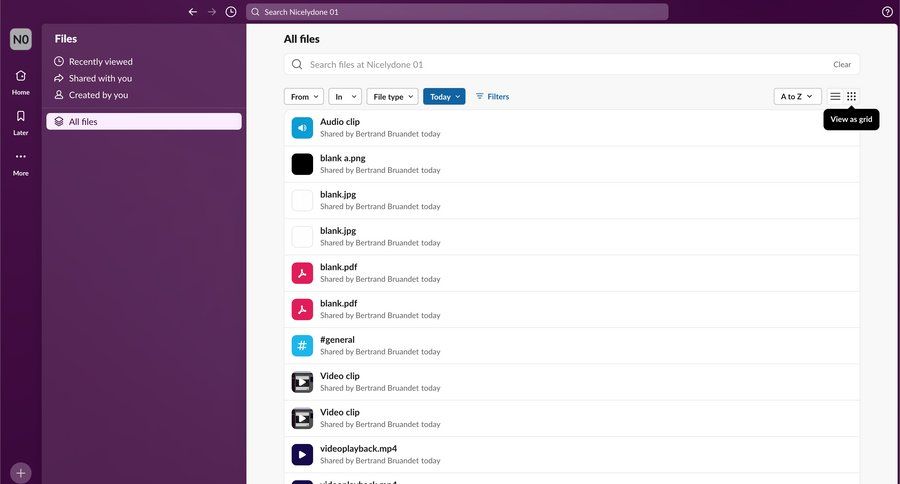Clear the file search
Image resolution: width=900 pixels, height=484 pixels.
(842, 64)
